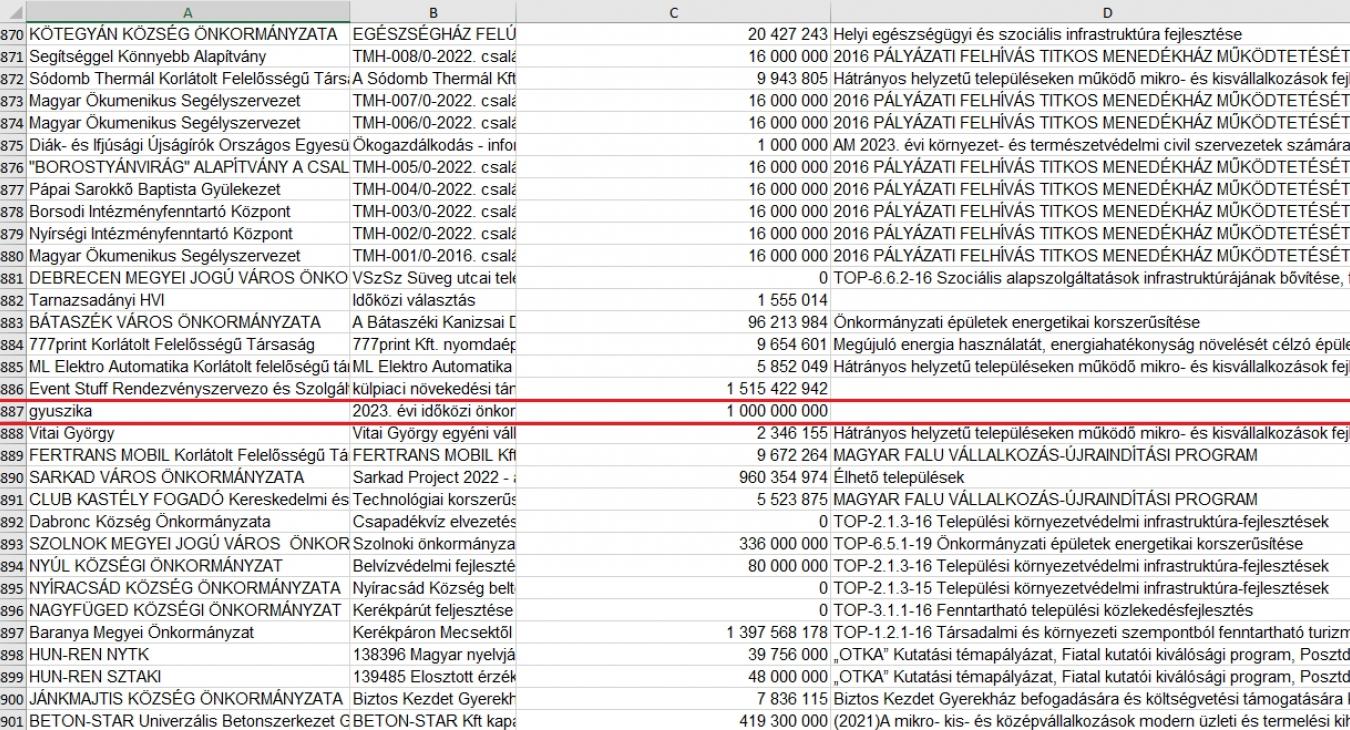Click Csapadékvíz elvezetés cell
Image resolution: width=1350 pixels, height=730 pixels.
[x=433, y=521]
